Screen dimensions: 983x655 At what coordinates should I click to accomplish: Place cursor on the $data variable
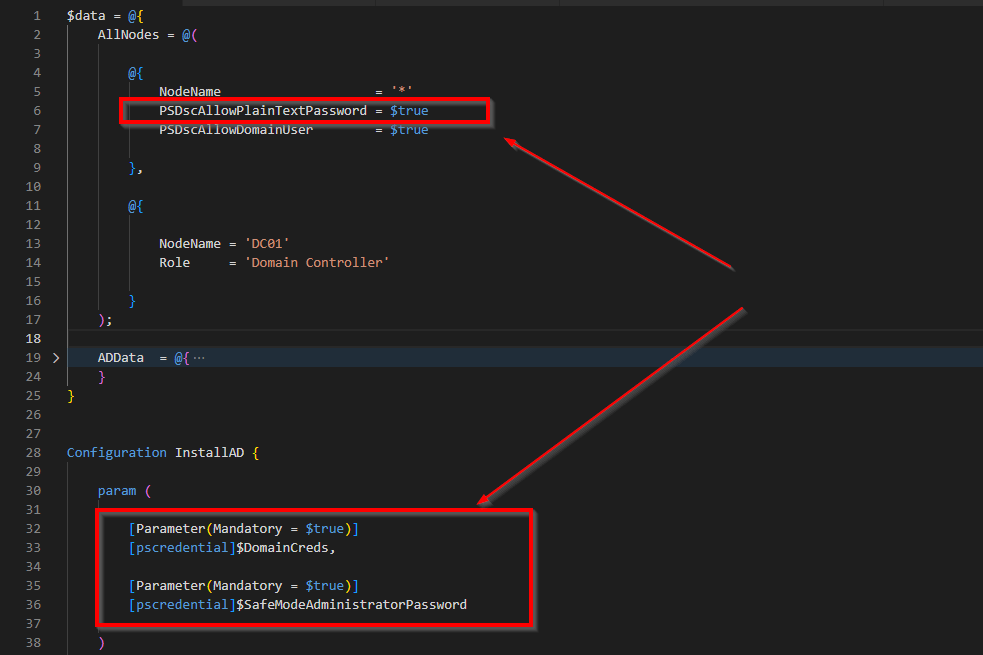pos(86,16)
